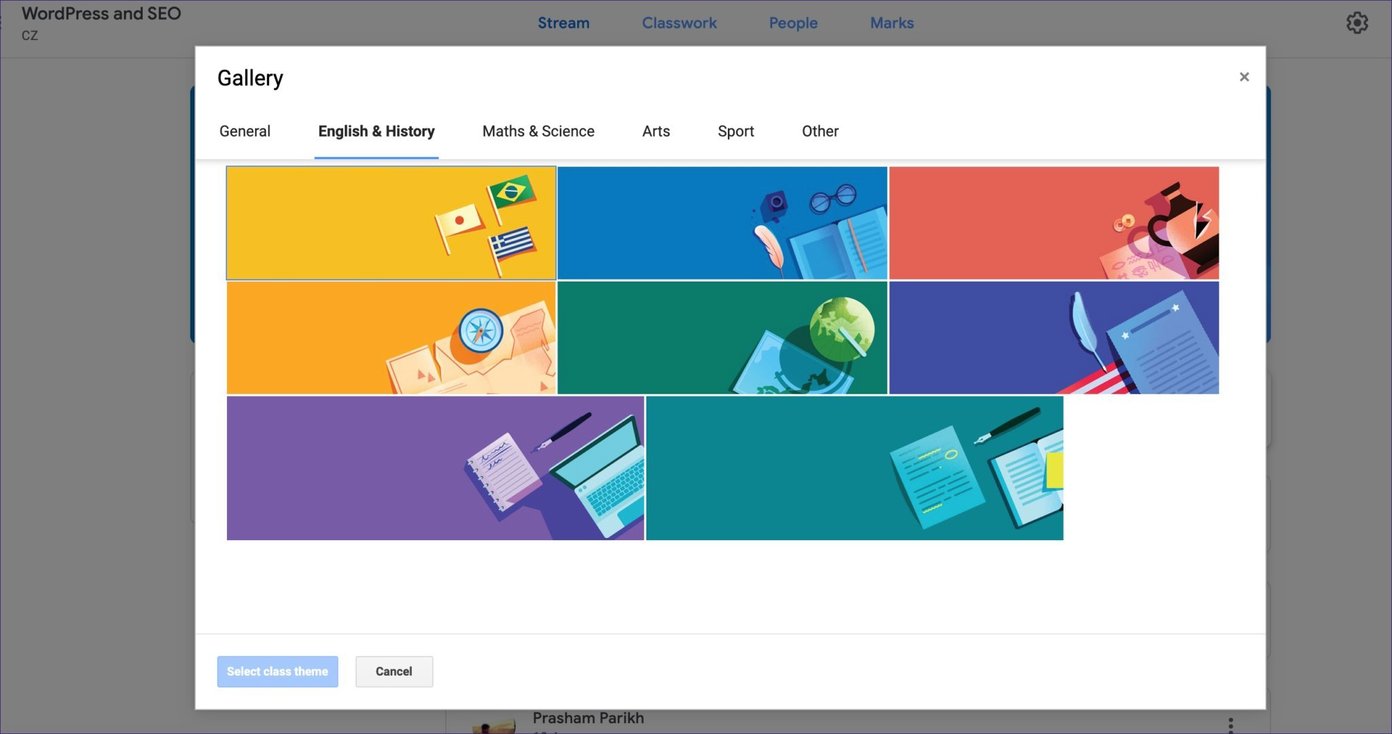Open class settings gear icon
This screenshot has height=734, width=1392.
point(1356,23)
